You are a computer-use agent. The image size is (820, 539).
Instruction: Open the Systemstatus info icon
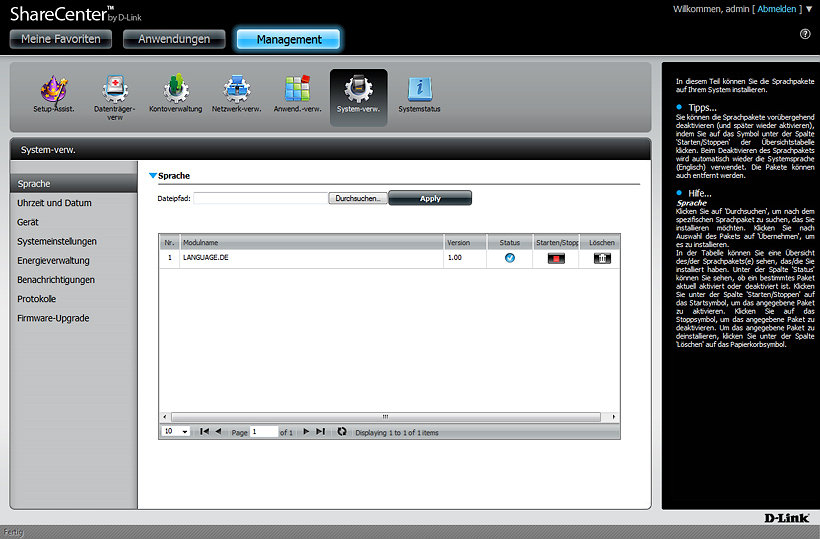(419, 89)
